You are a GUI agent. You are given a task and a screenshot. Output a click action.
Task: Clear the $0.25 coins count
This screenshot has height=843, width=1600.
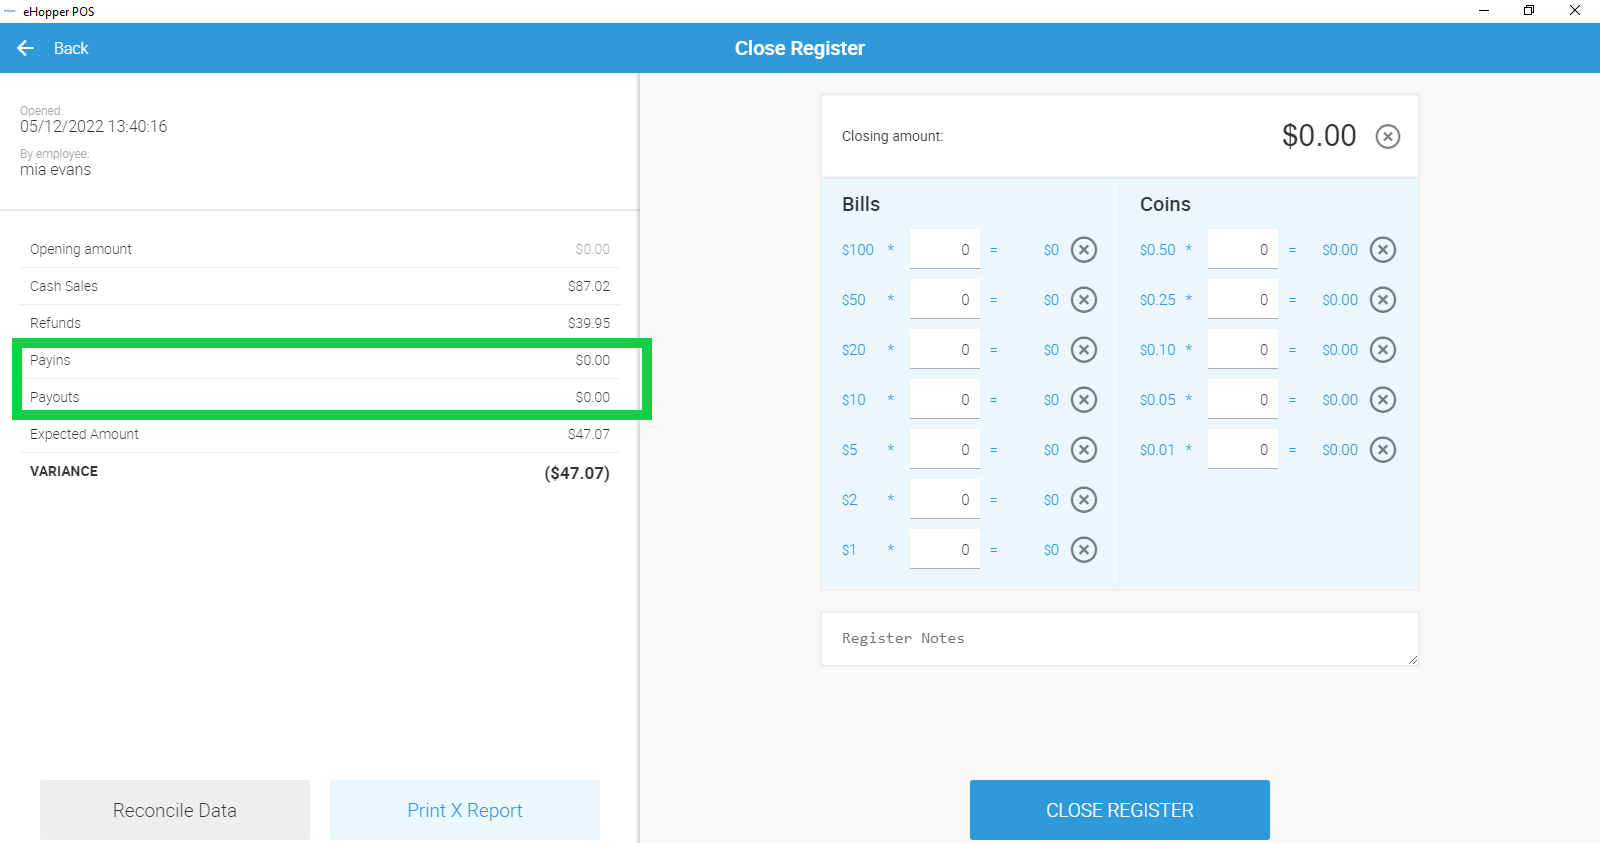tap(1383, 300)
